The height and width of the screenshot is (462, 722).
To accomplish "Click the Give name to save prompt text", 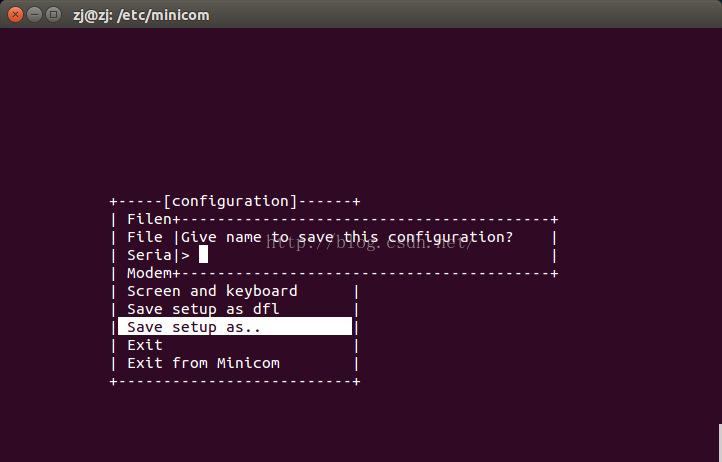I will click(x=346, y=237).
